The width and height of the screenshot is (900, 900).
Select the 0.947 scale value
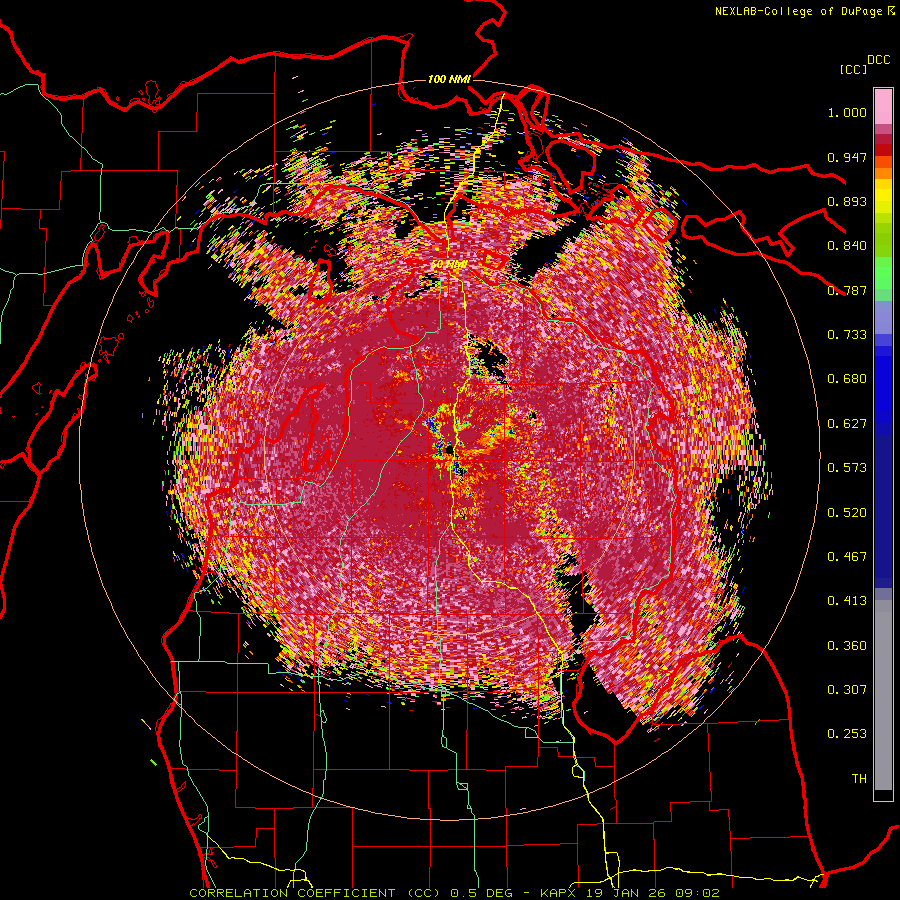(847, 157)
